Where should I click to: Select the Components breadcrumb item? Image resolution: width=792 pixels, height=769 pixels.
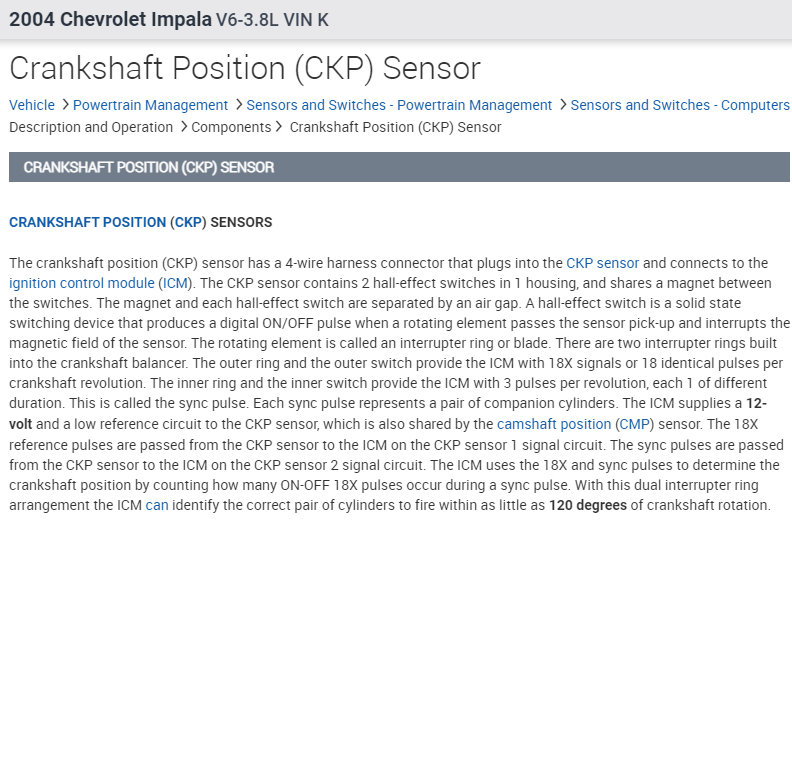pyautogui.click(x=231, y=127)
